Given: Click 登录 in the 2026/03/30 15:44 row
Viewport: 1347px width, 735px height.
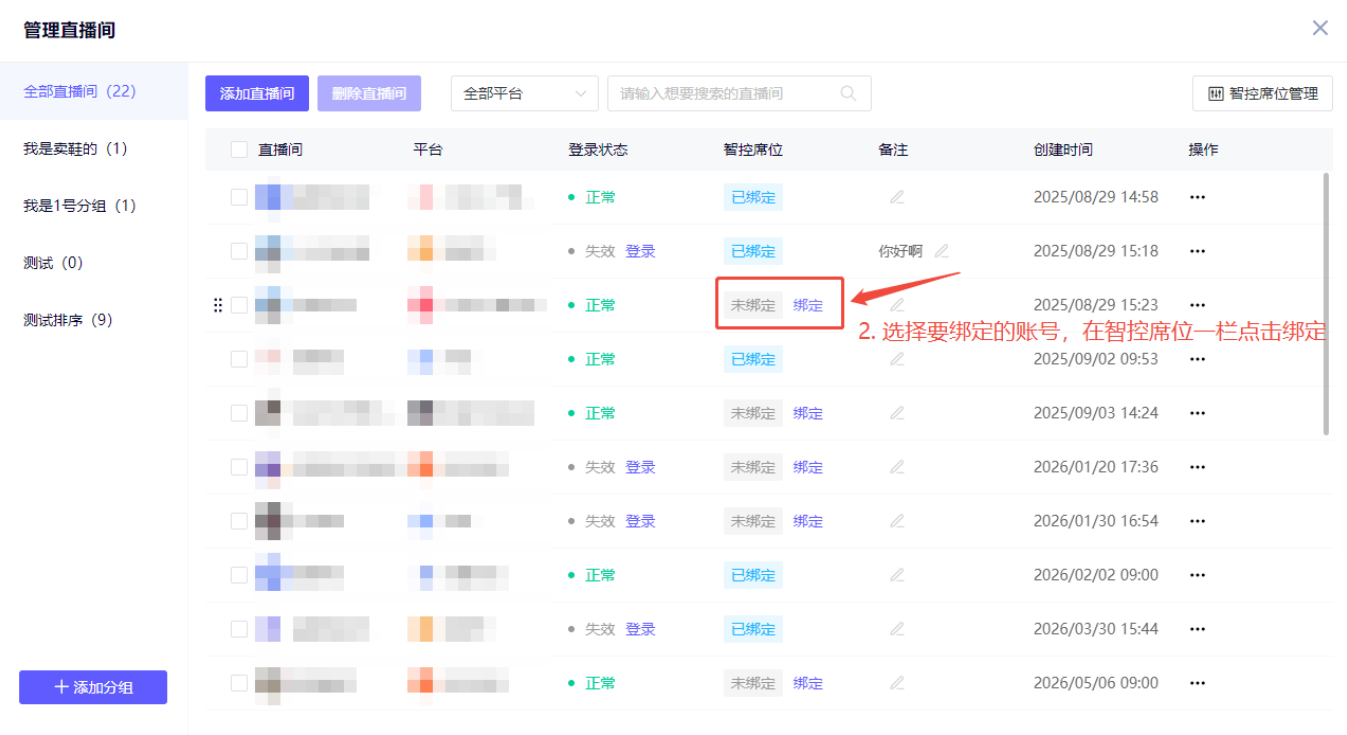Looking at the screenshot, I should tap(640, 629).
